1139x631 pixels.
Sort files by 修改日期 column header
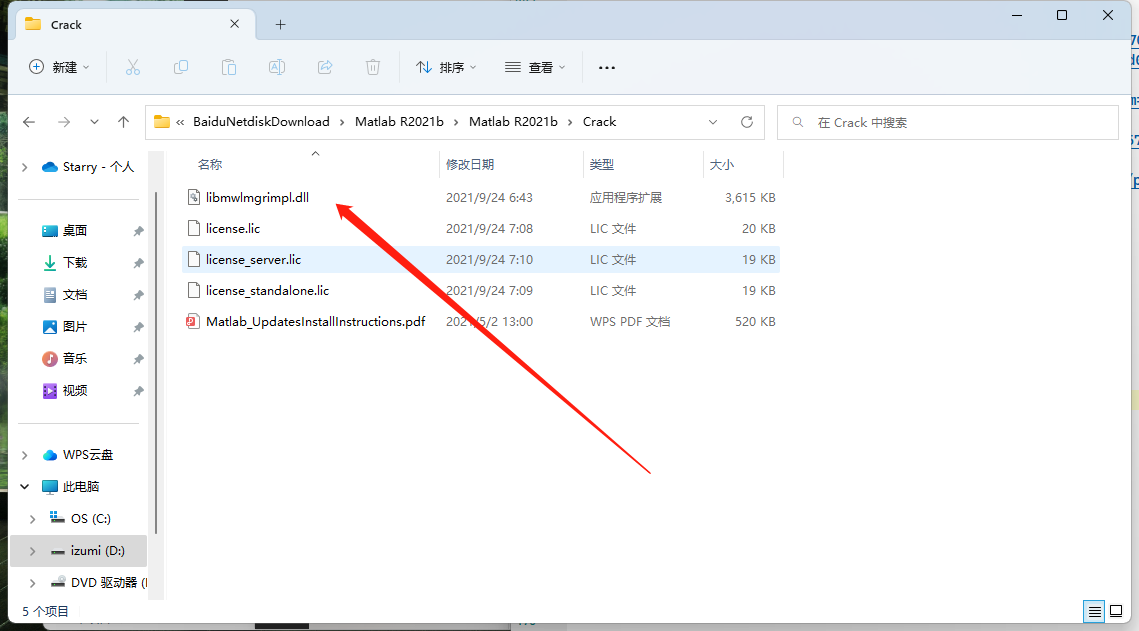tap(470, 164)
